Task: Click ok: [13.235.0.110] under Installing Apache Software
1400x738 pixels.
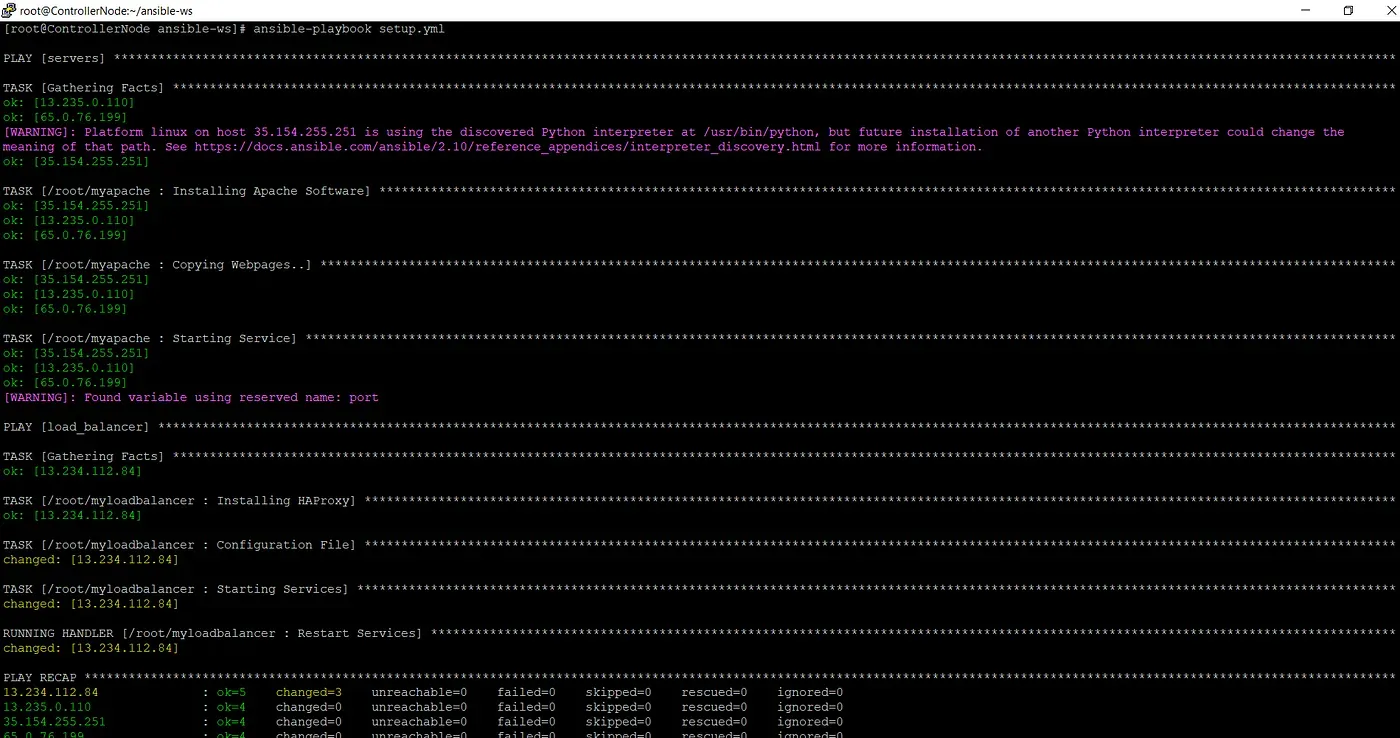Action: click(69, 221)
